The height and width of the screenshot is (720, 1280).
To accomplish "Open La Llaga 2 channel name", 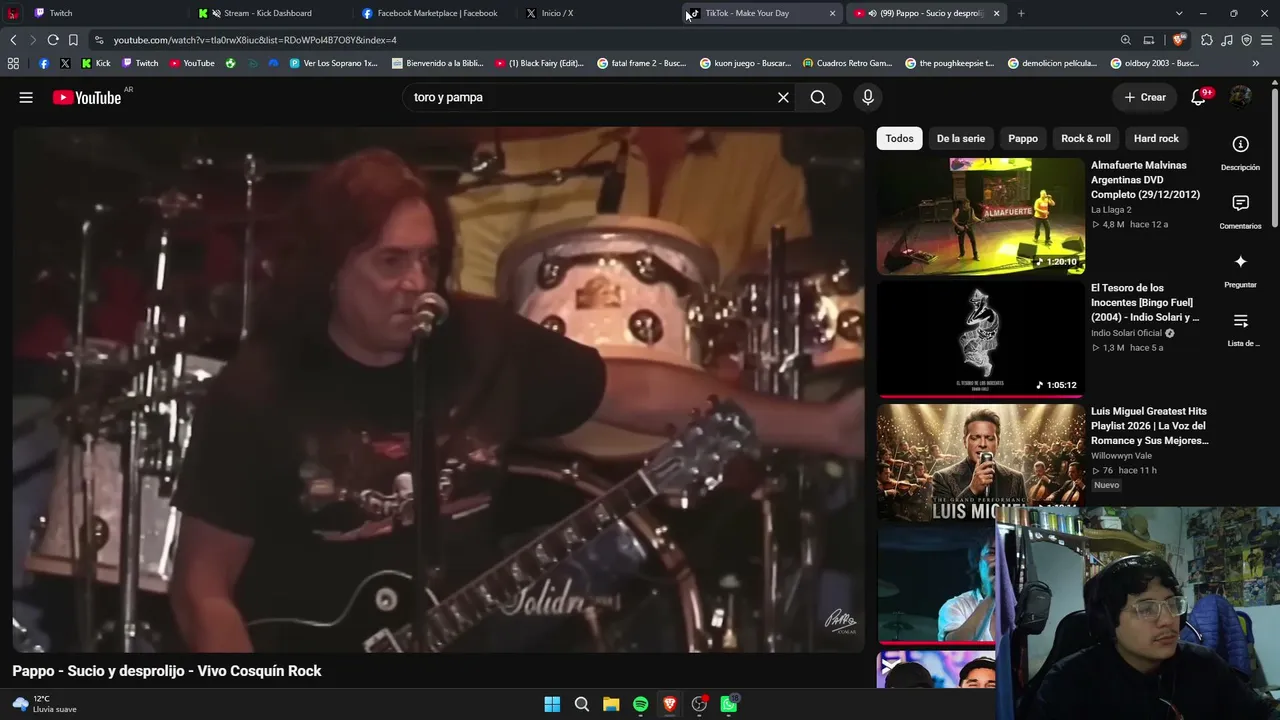I will click(1111, 210).
